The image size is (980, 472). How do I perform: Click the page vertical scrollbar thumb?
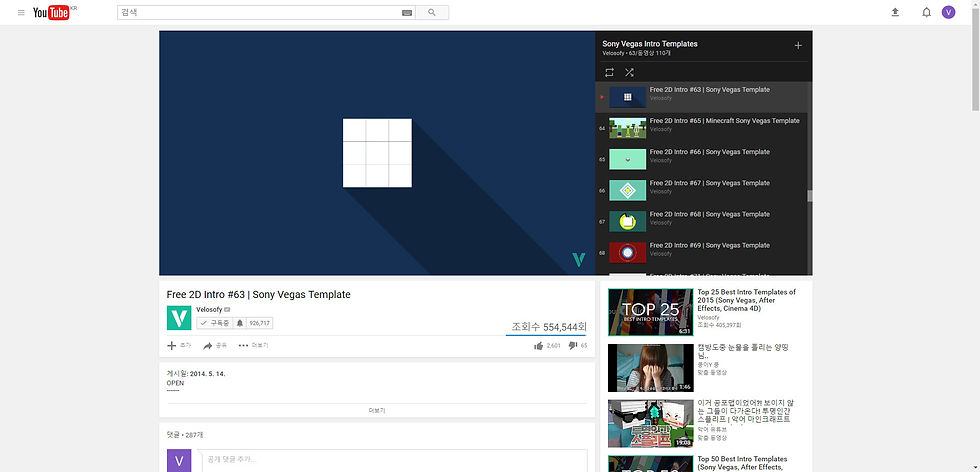tap(976, 59)
